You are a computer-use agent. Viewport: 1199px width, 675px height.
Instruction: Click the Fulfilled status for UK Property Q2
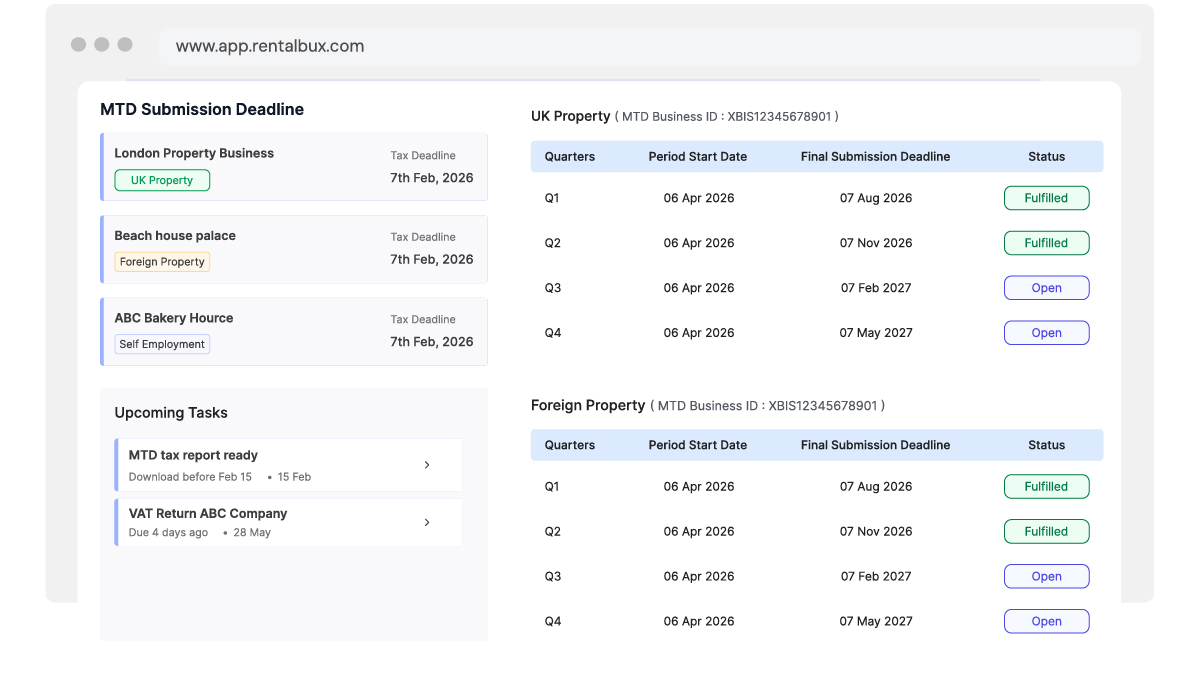pyautogui.click(x=1046, y=242)
